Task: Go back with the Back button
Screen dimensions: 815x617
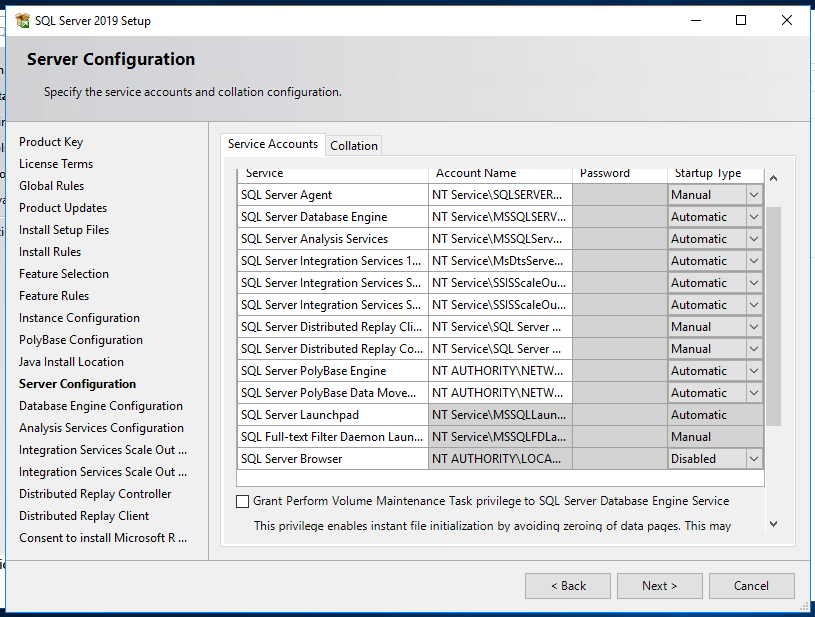Action: pyautogui.click(x=567, y=586)
